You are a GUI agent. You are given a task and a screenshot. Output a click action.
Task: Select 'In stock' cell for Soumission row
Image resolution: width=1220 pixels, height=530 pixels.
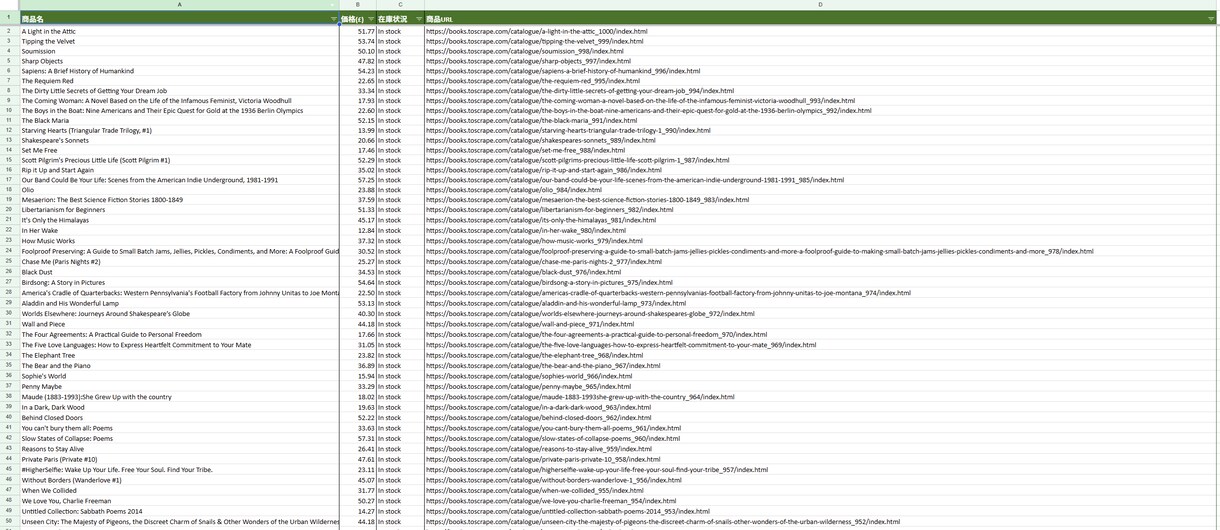click(400, 51)
